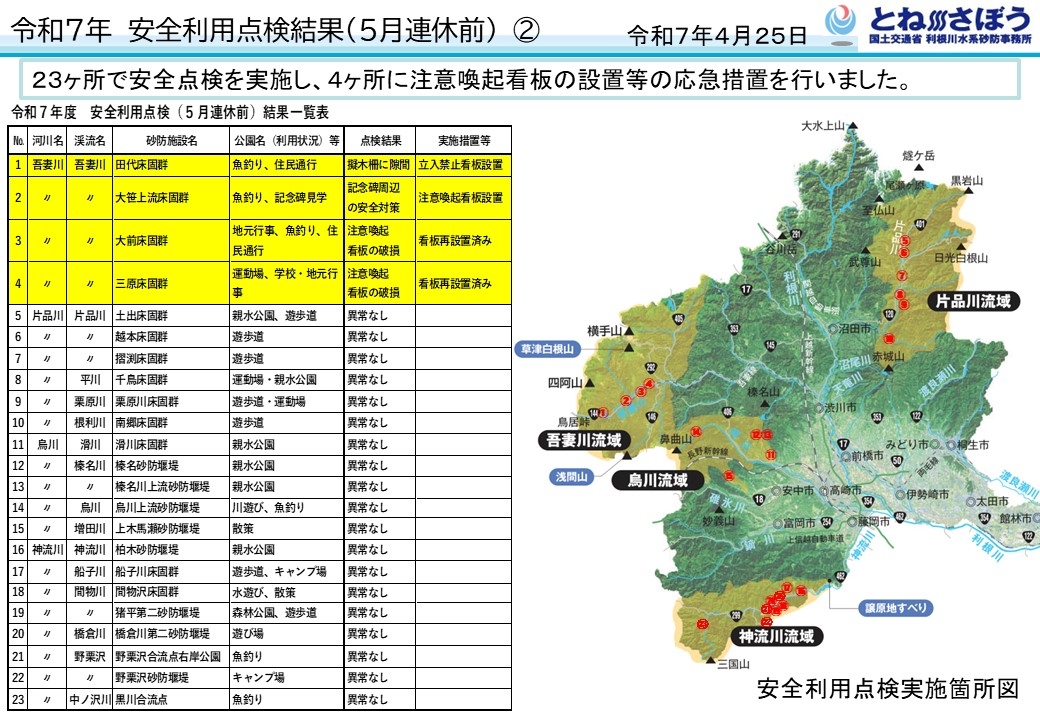The width and height of the screenshot is (1040, 720).
Task: Click the 公園名(利用状況)等 column header
Action: click(x=287, y=141)
